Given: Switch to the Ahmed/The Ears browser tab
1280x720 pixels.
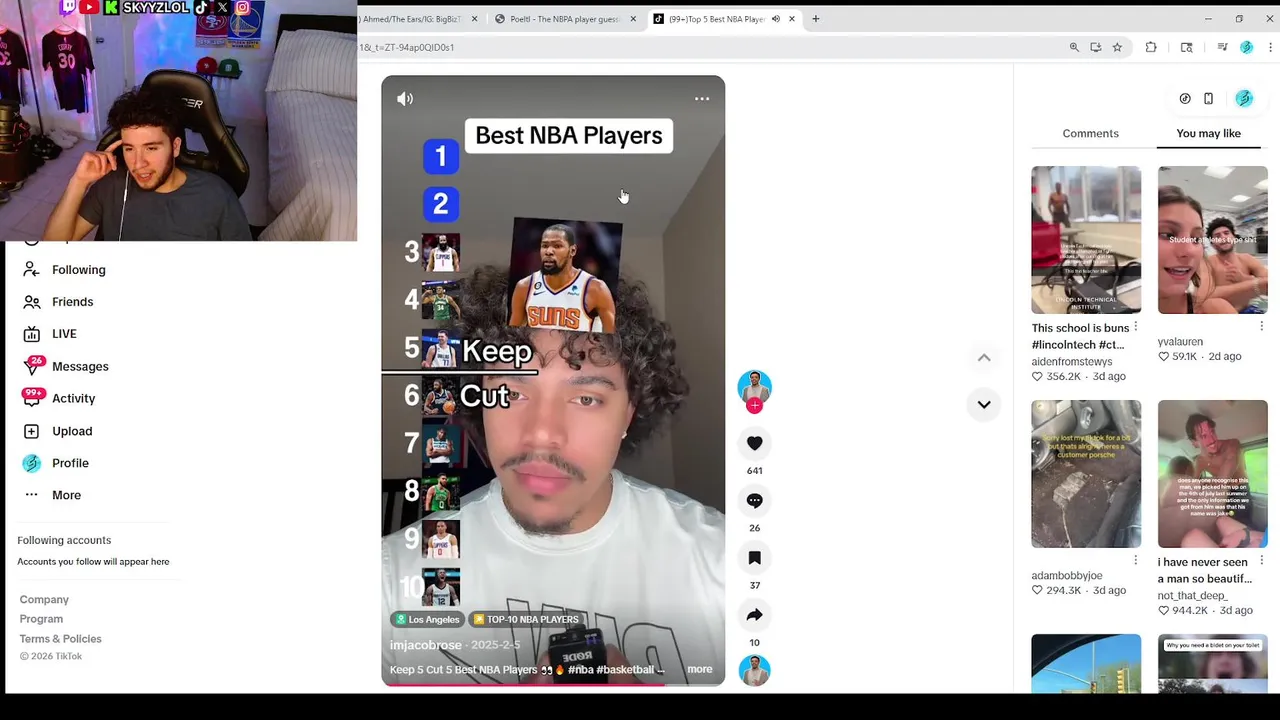Looking at the screenshot, I should tap(412, 19).
